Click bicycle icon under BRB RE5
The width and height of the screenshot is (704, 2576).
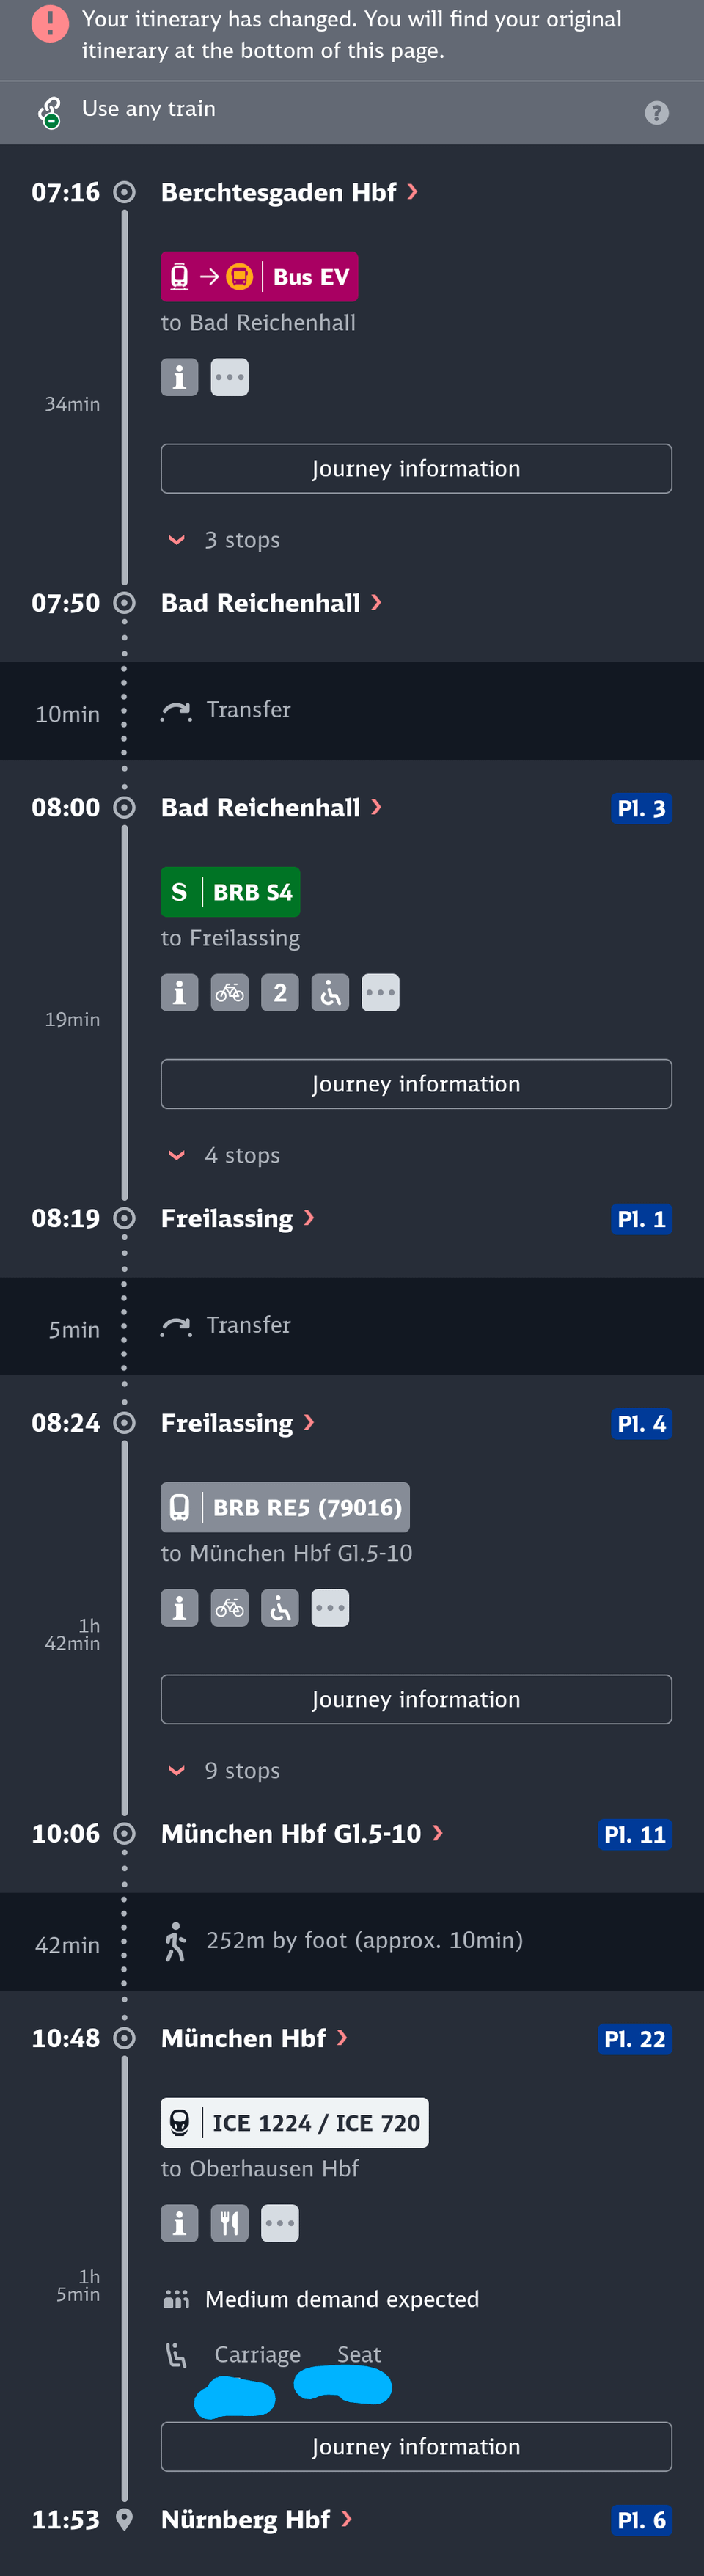coord(230,1608)
